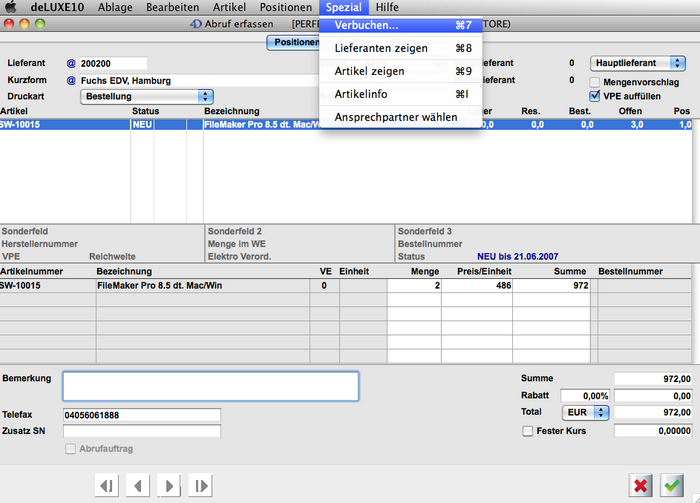This screenshot has height=503, width=700.
Task: Tick the Fester Kurs checkbox
Action: 527,431
